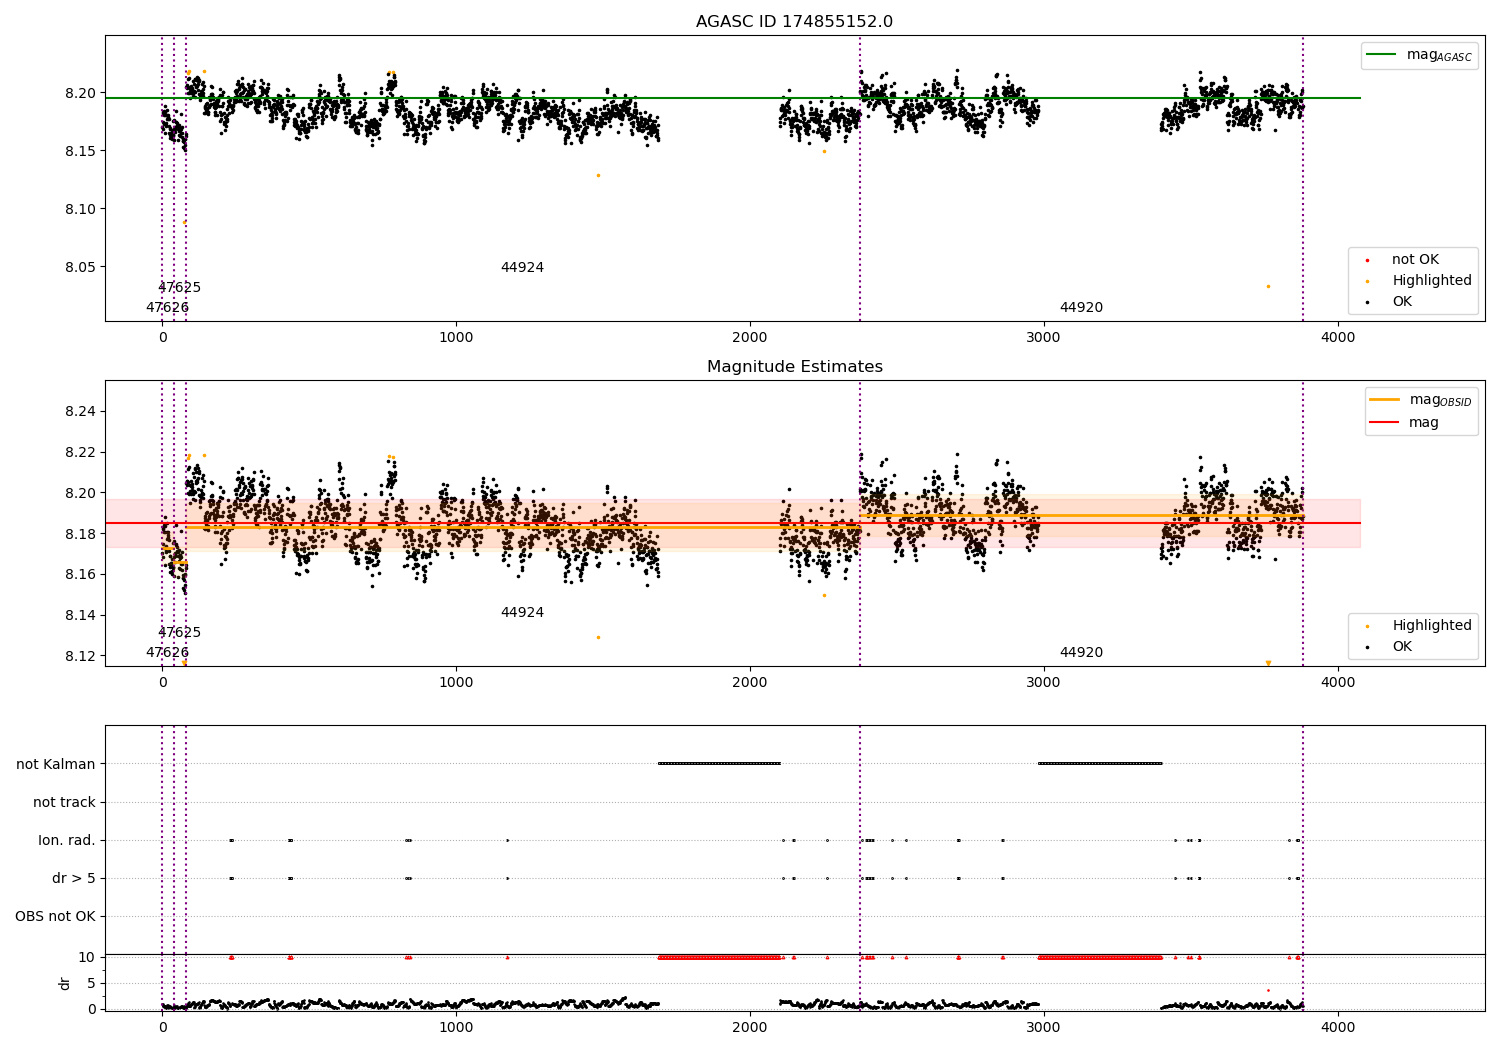
Task: Click the 8.10 y-tick on the top plot
Action: tap(82, 210)
